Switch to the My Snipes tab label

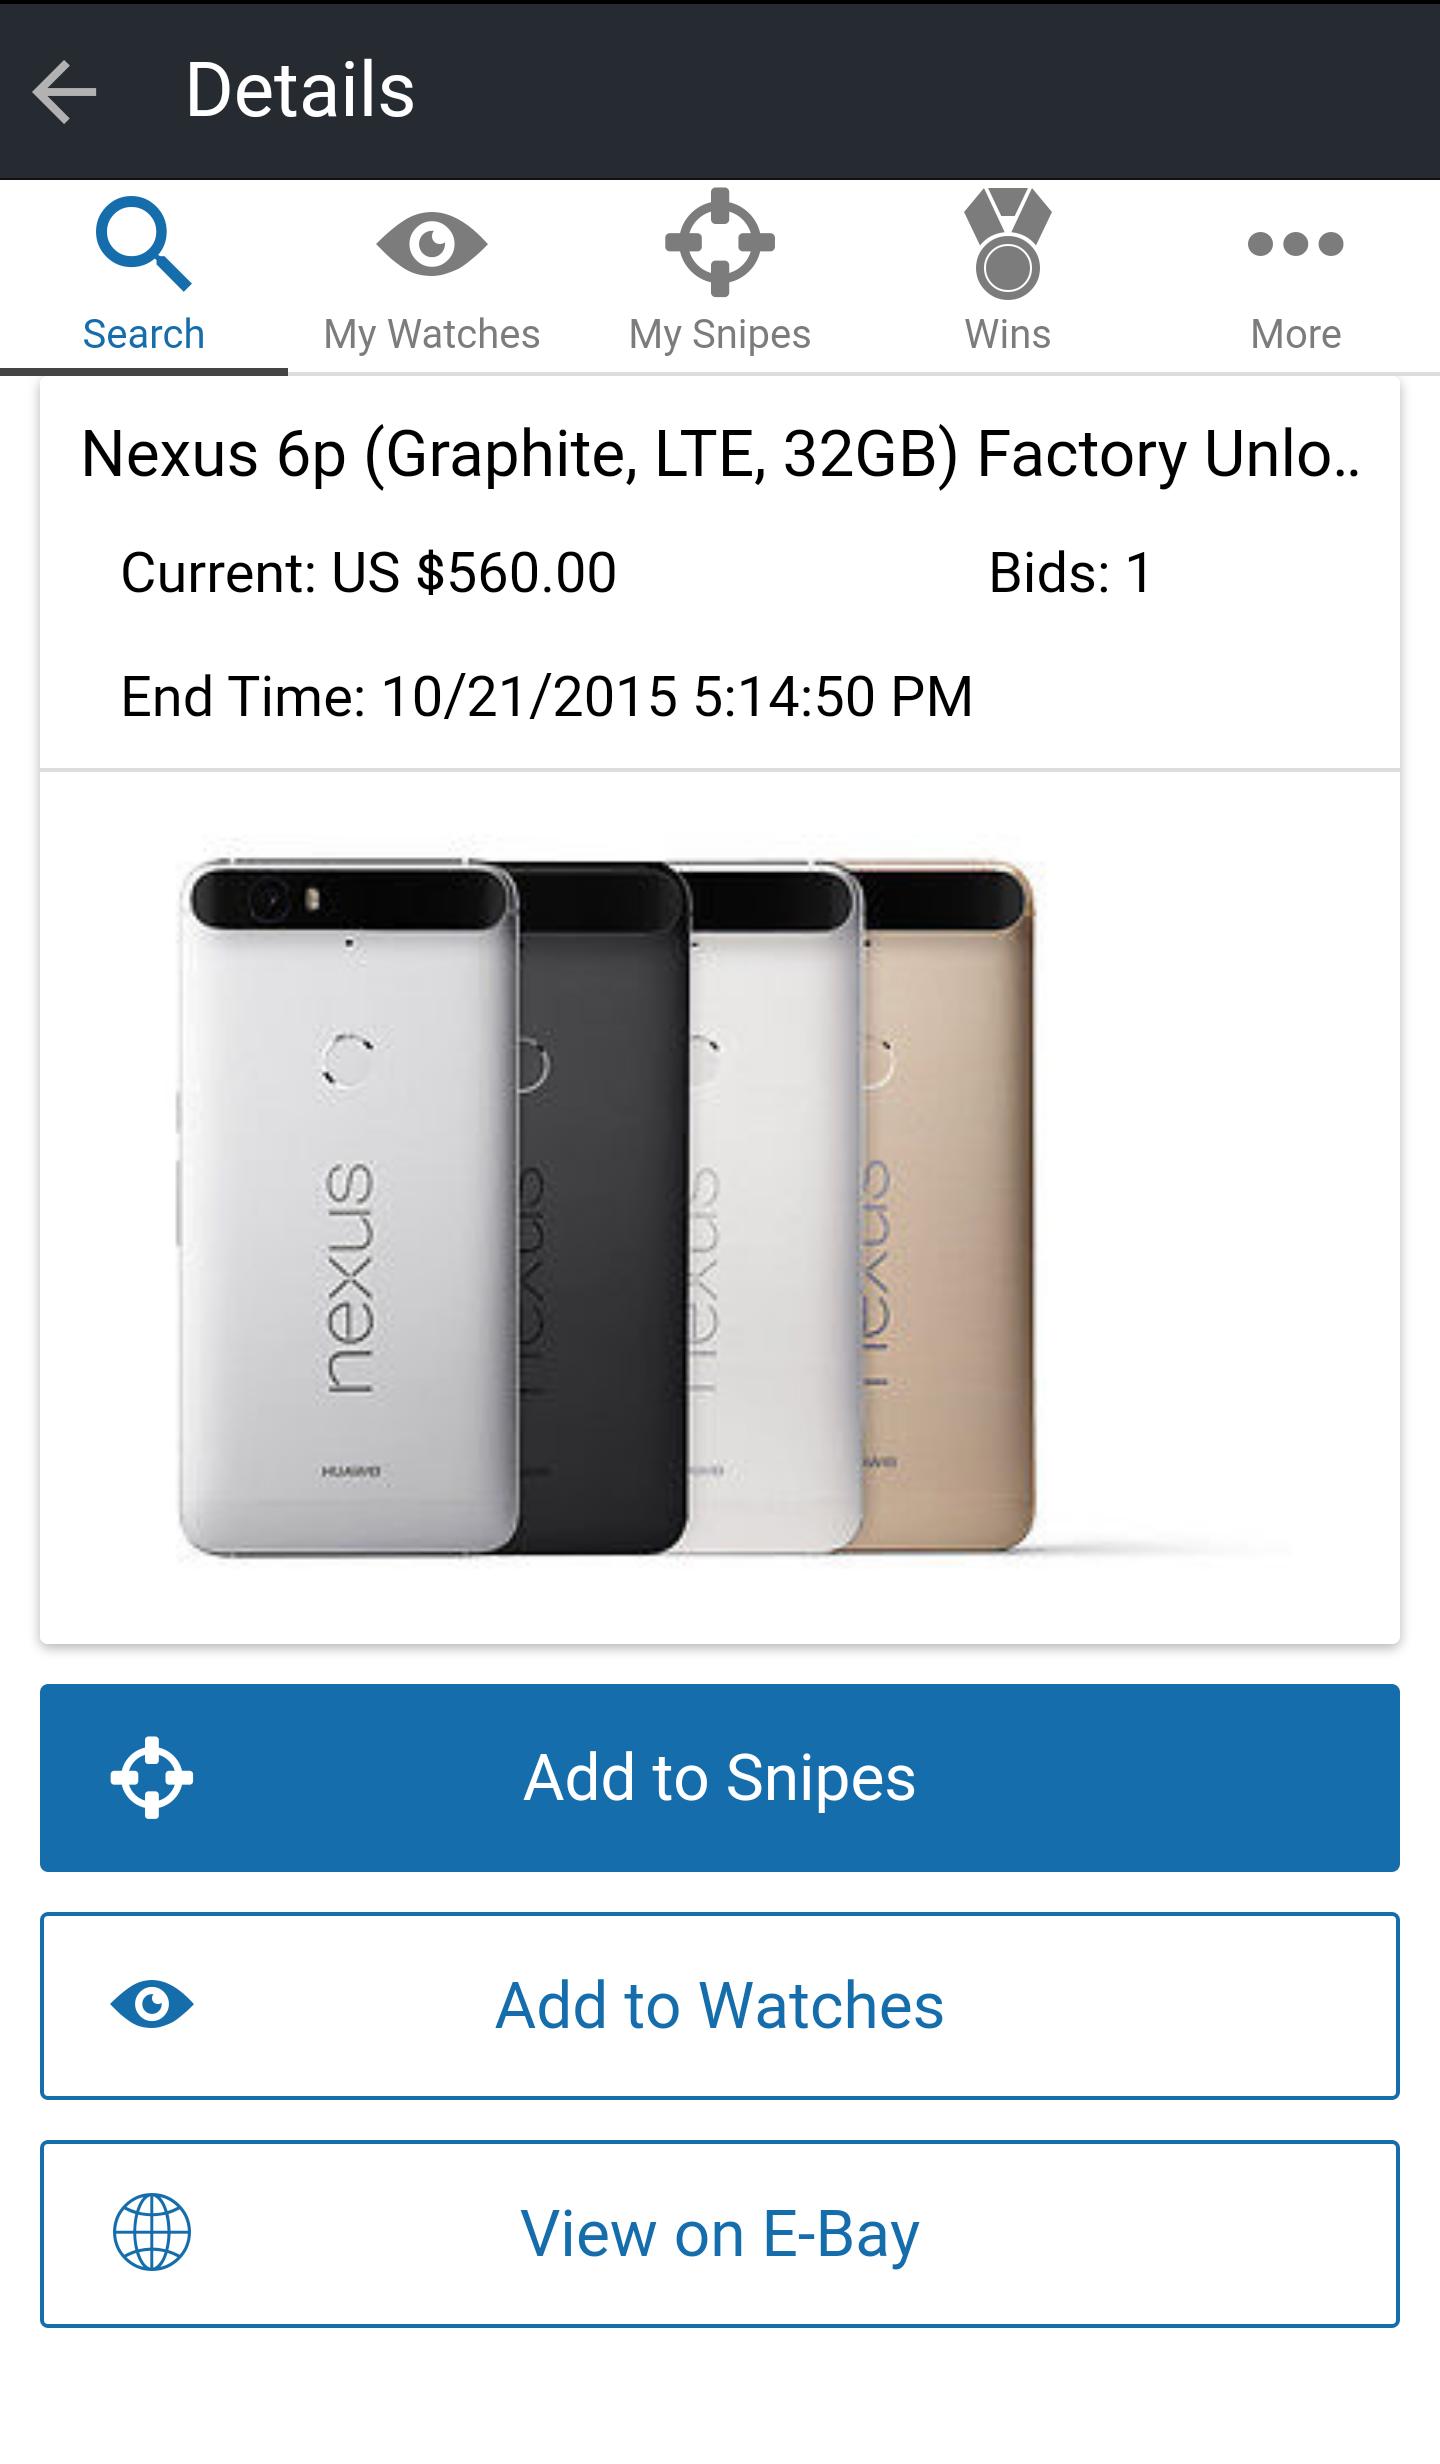click(x=720, y=335)
